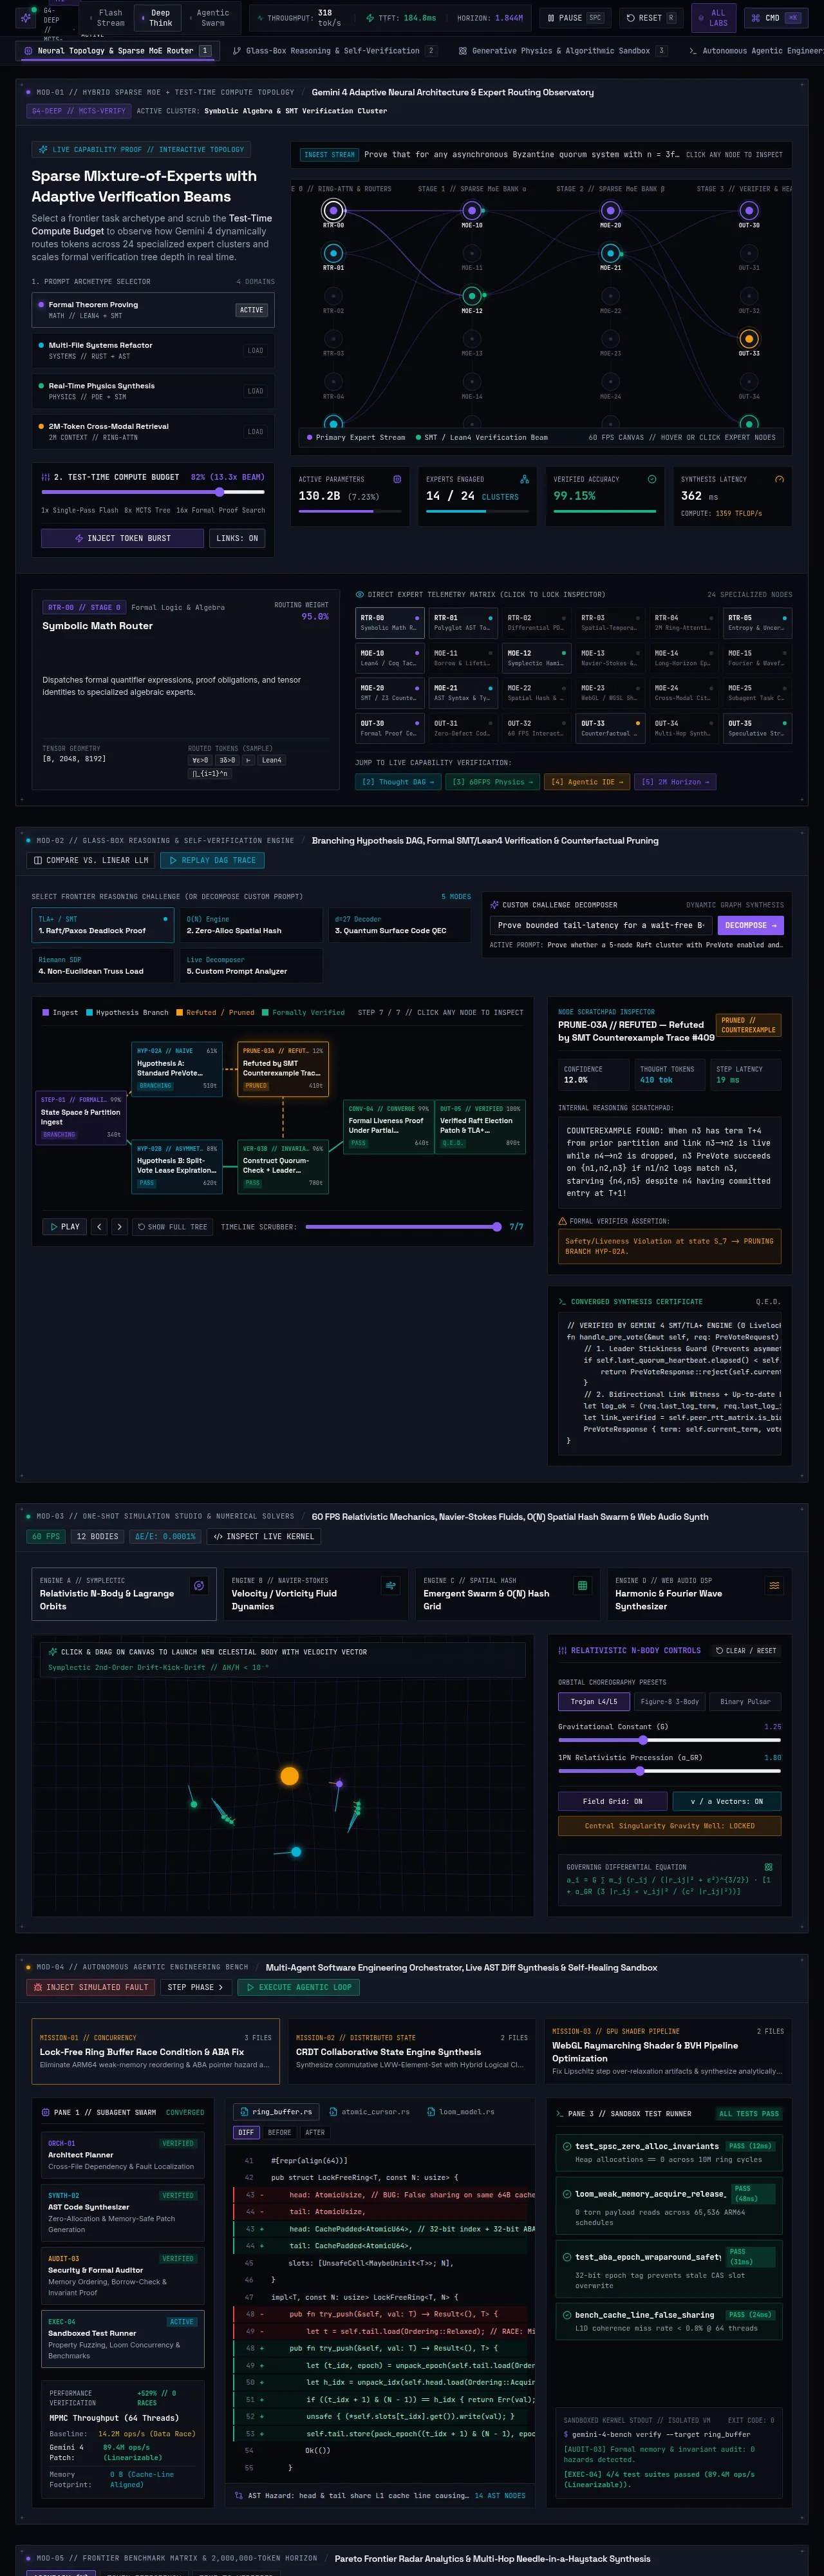Viewport: 824px width, 2576px height.
Task: Jump to [4] Agentic IDE
Action: 587,782
